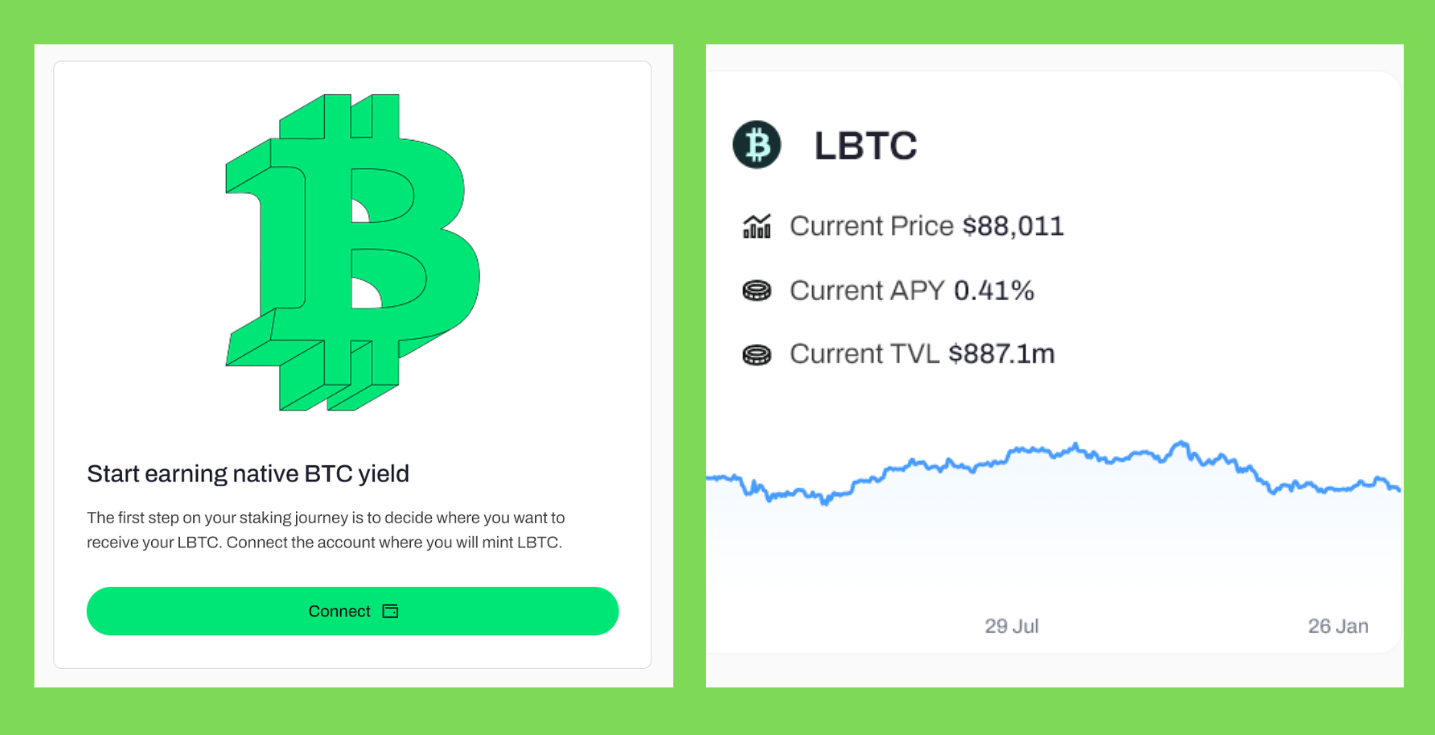Select the Current Price $88,011 value

(927, 226)
